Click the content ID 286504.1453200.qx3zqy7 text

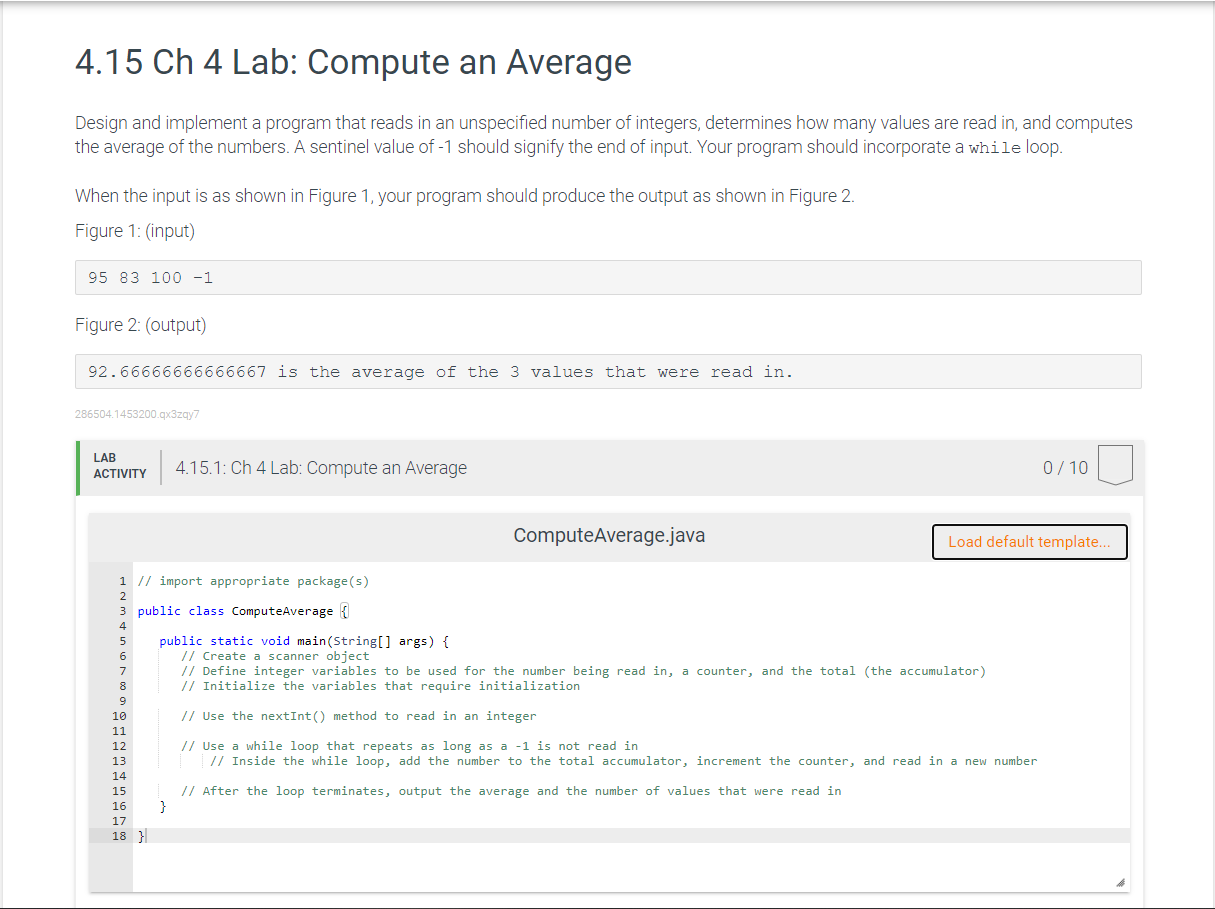137,414
